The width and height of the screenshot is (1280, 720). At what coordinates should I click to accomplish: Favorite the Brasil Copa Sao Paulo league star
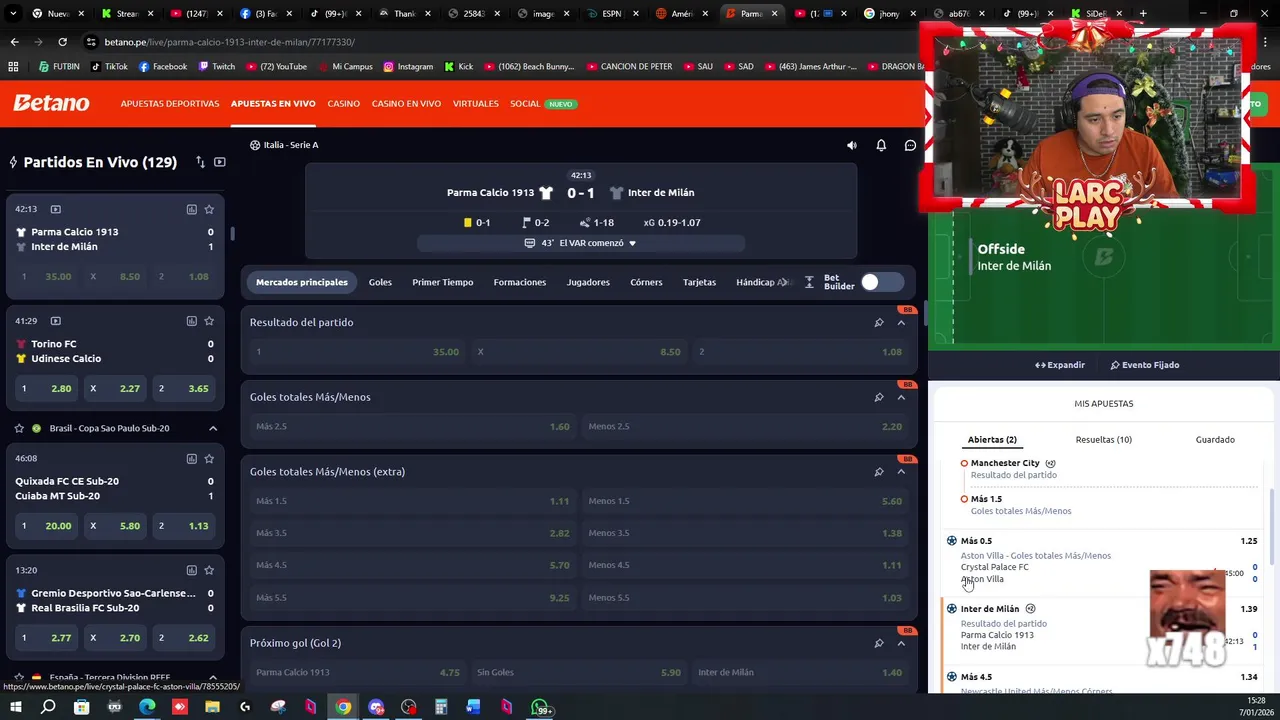pos(18,428)
